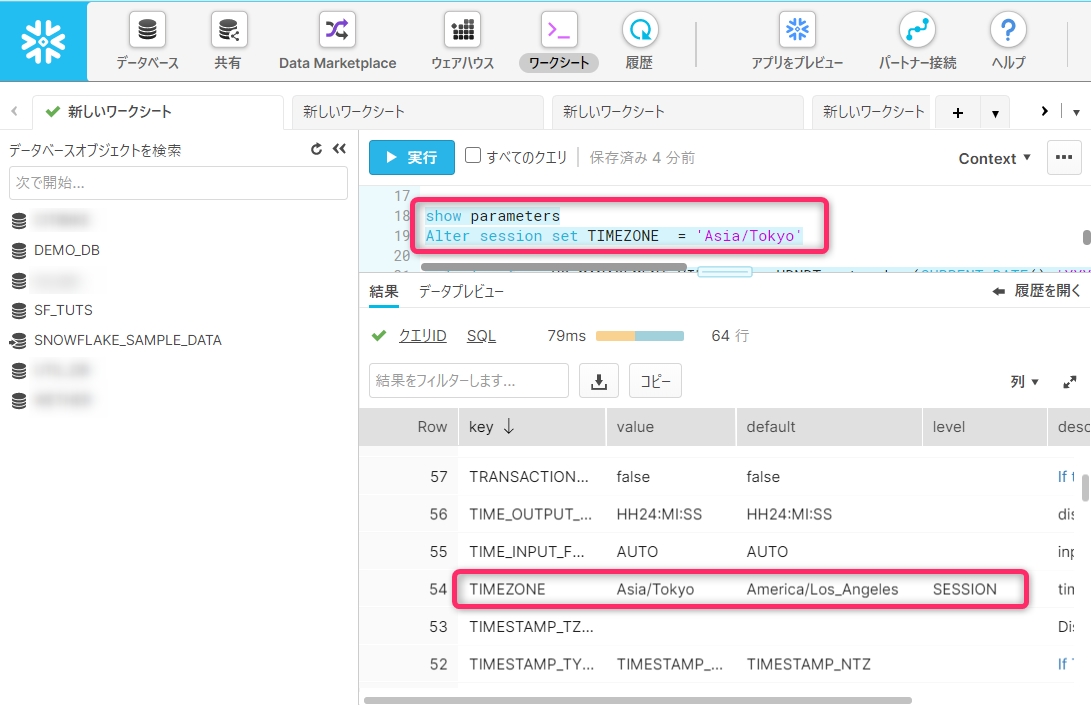This screenshot has width=1091, height=705.
Task: Open the worksheet more-options (...) menu
Action: [x=1064, y=157]
